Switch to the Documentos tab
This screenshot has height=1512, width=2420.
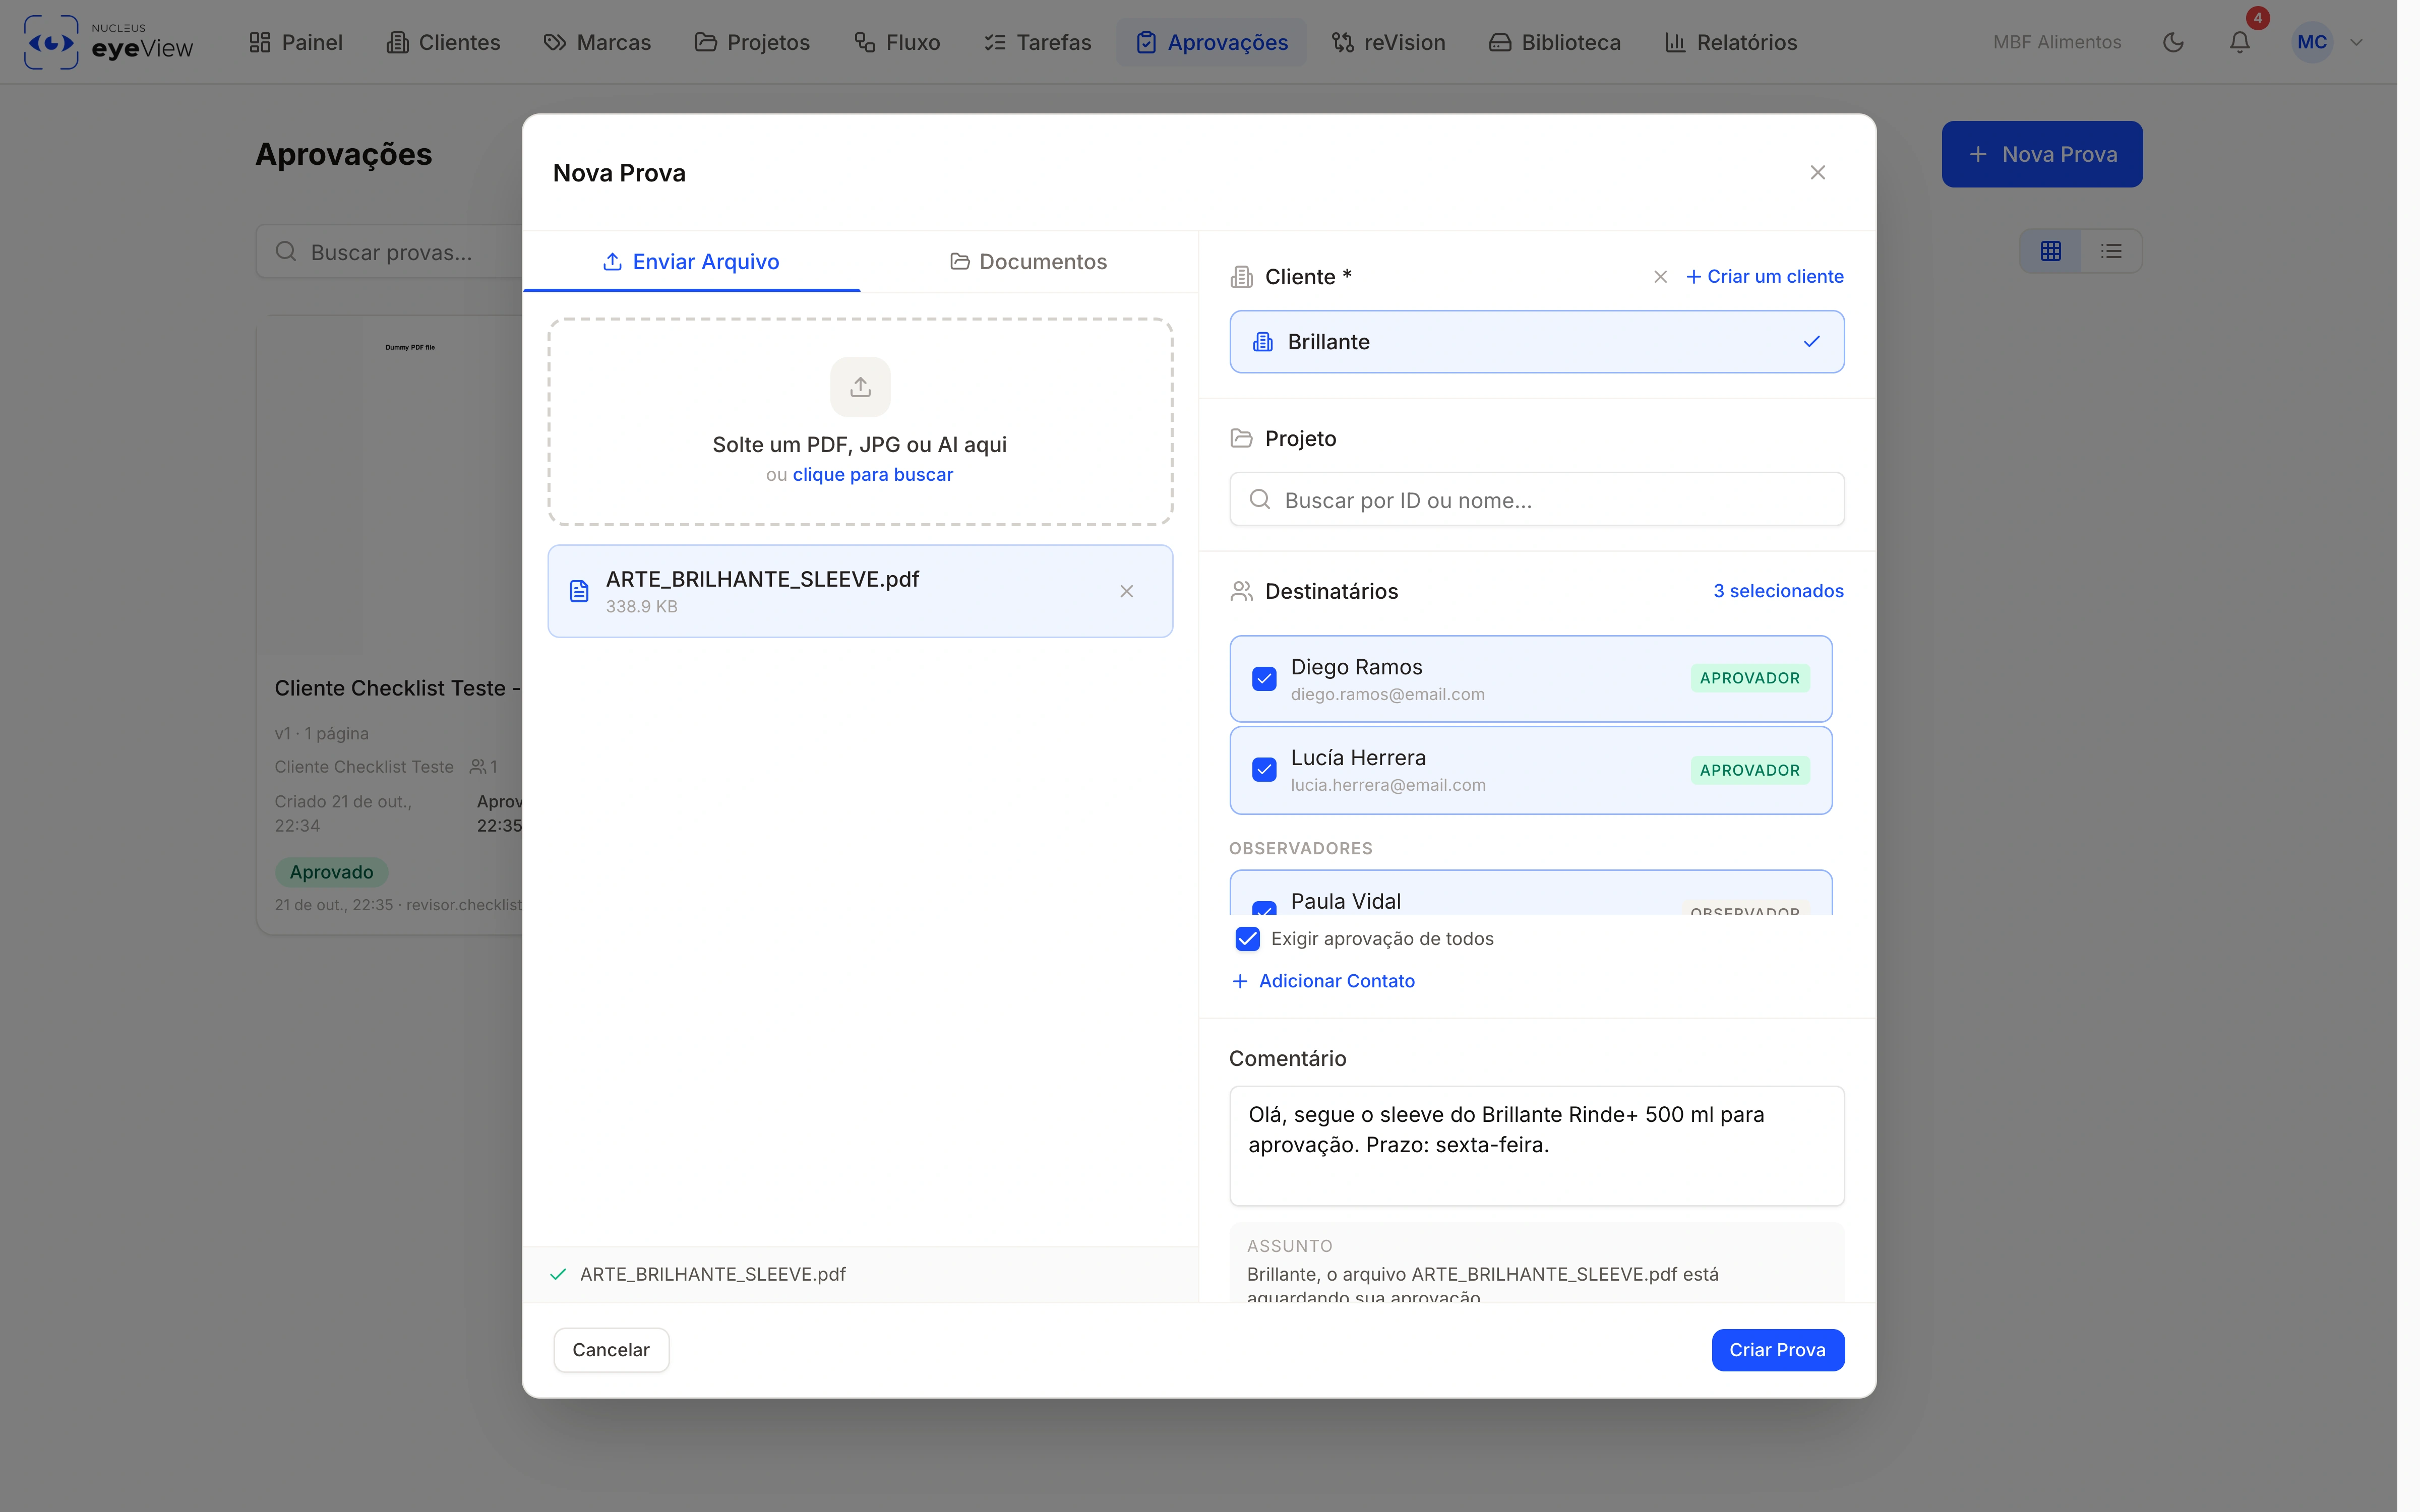(1028, 261)
